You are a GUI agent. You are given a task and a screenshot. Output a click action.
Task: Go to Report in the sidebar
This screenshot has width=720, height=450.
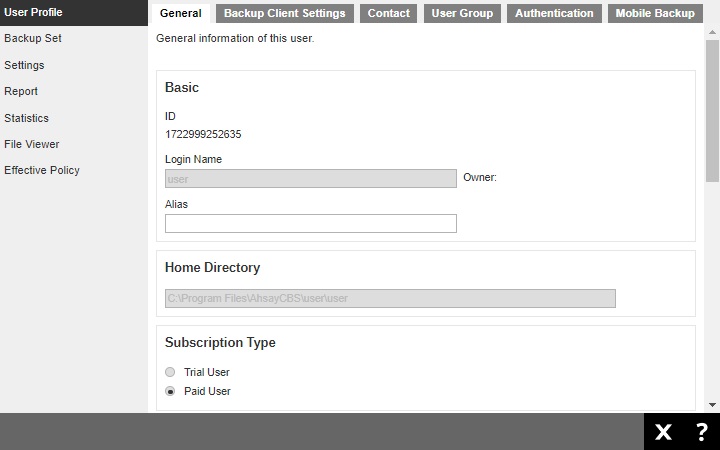(21, 91)
